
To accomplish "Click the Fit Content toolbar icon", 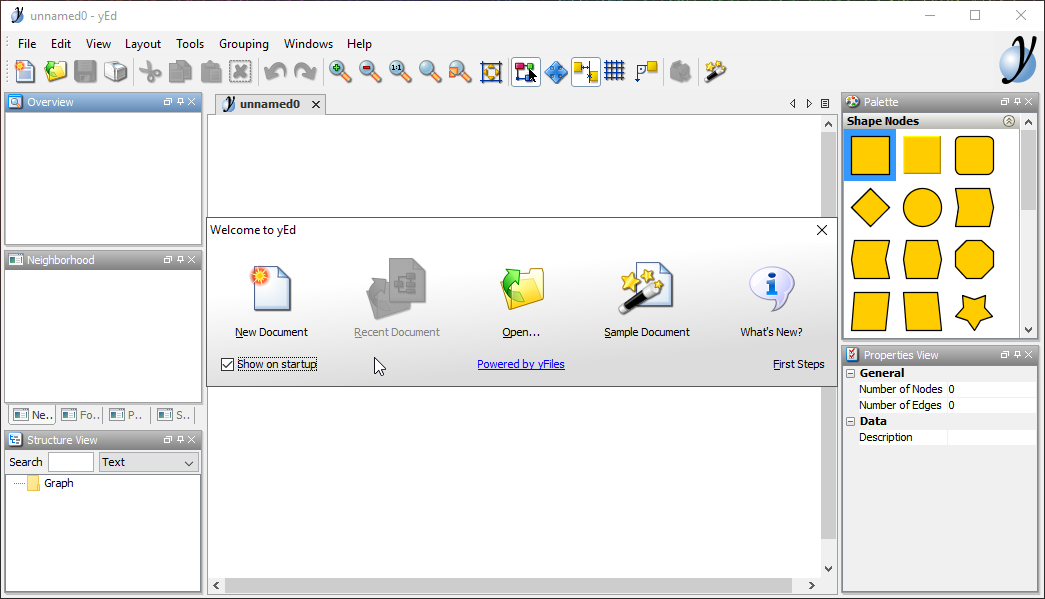I will 491,71.
